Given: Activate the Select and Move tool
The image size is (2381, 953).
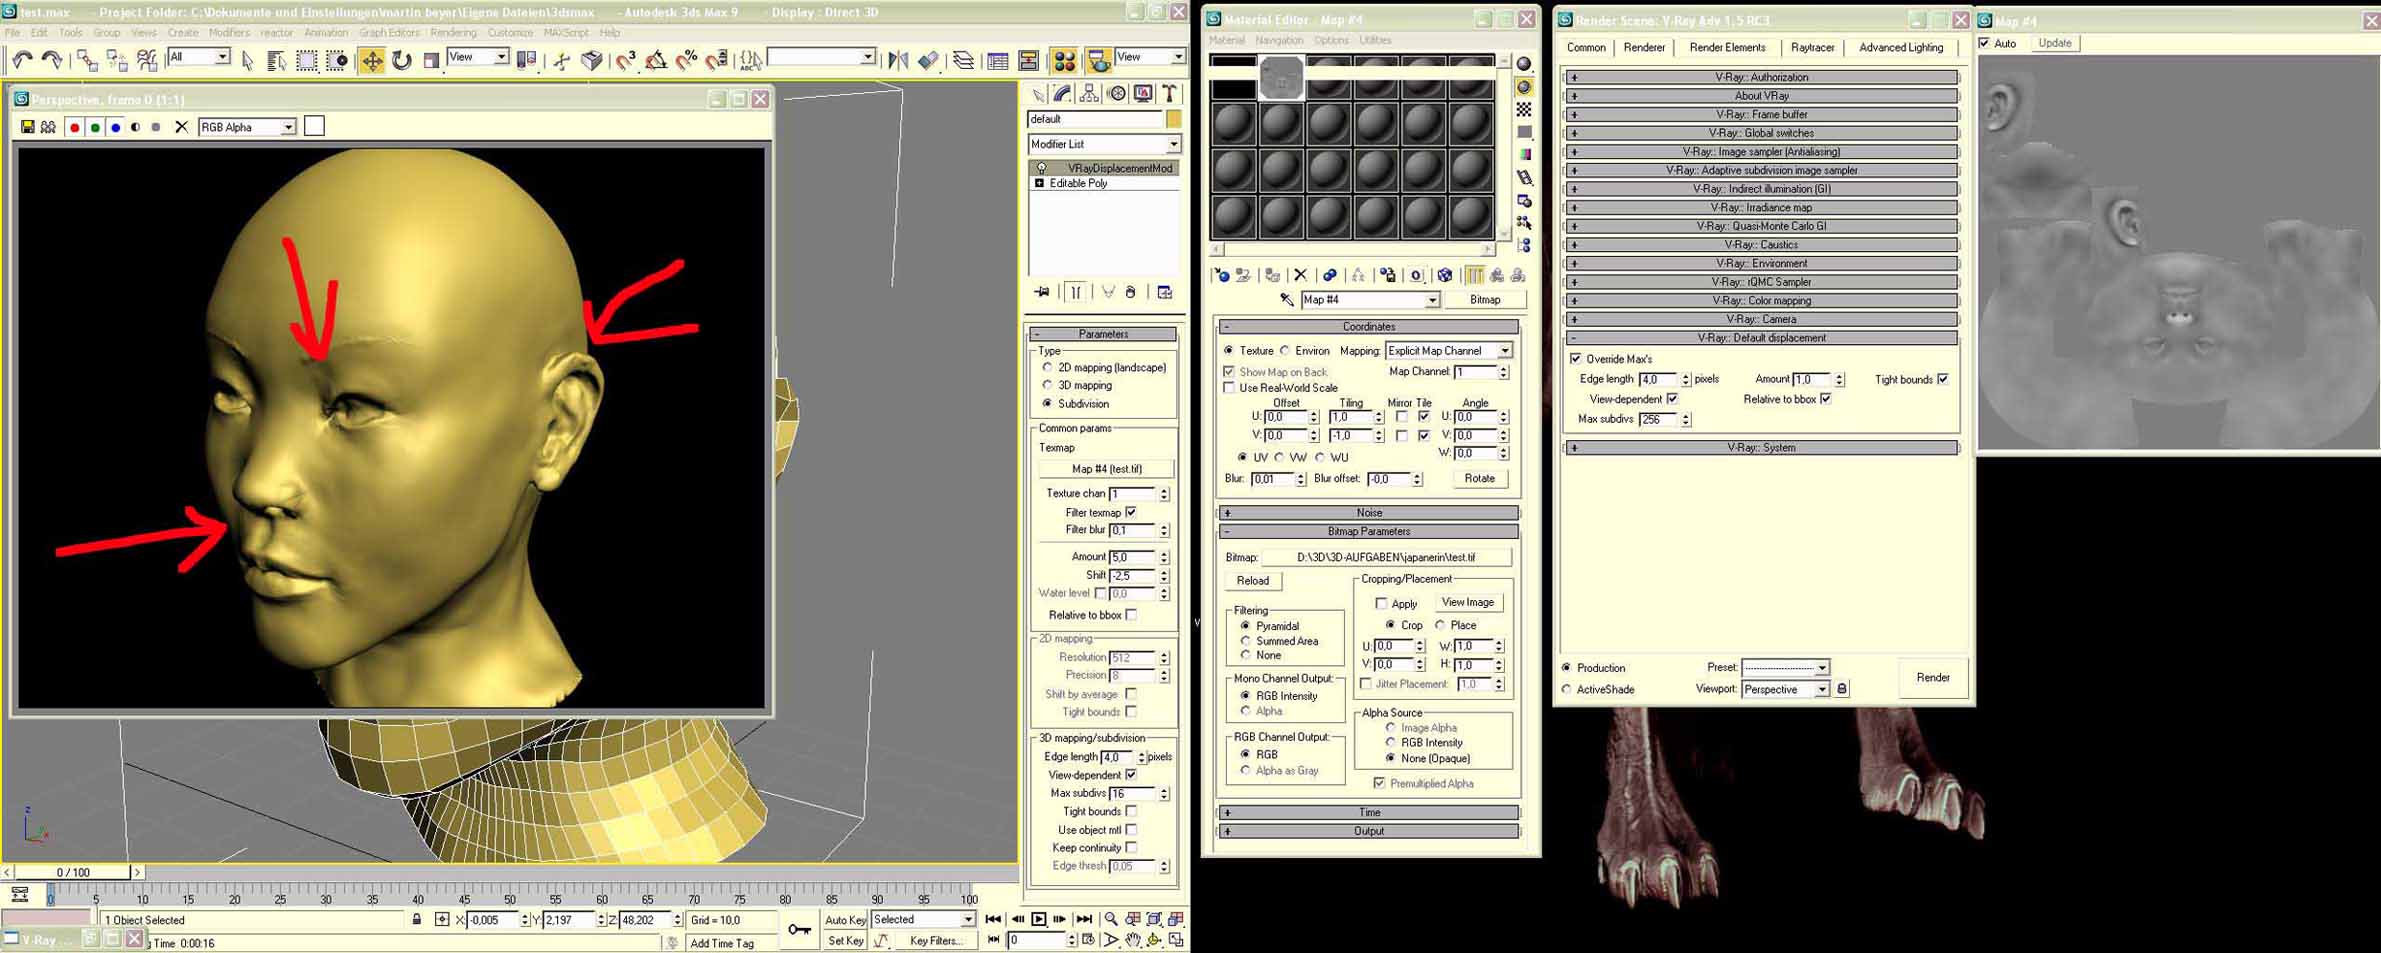Looking at the screenshot, I should click(x=372, y=61).
